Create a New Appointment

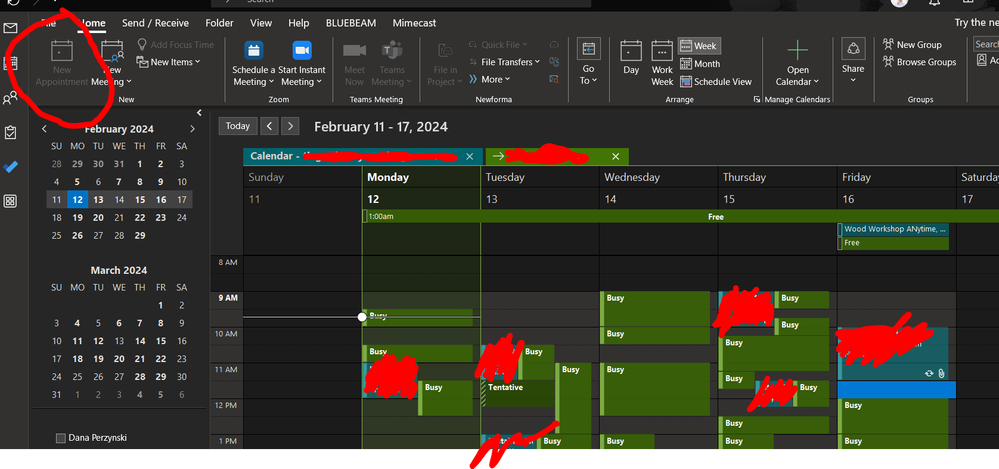click(x=62, y=62)
